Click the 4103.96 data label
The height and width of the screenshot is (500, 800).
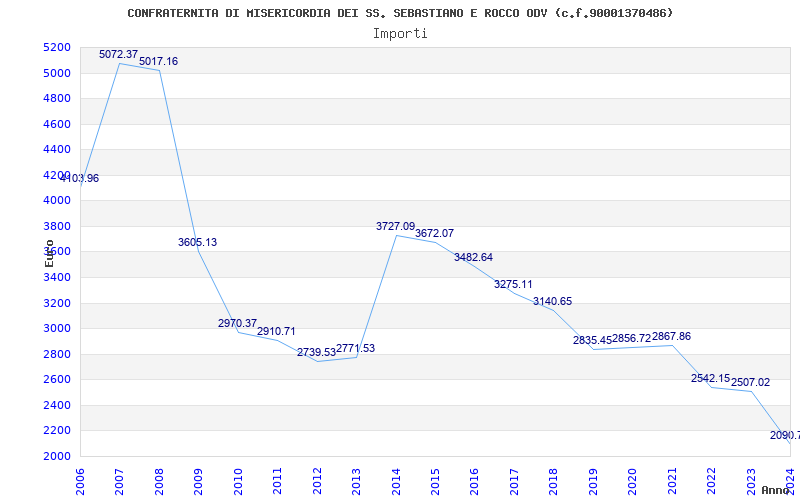[x=80, y=179]
